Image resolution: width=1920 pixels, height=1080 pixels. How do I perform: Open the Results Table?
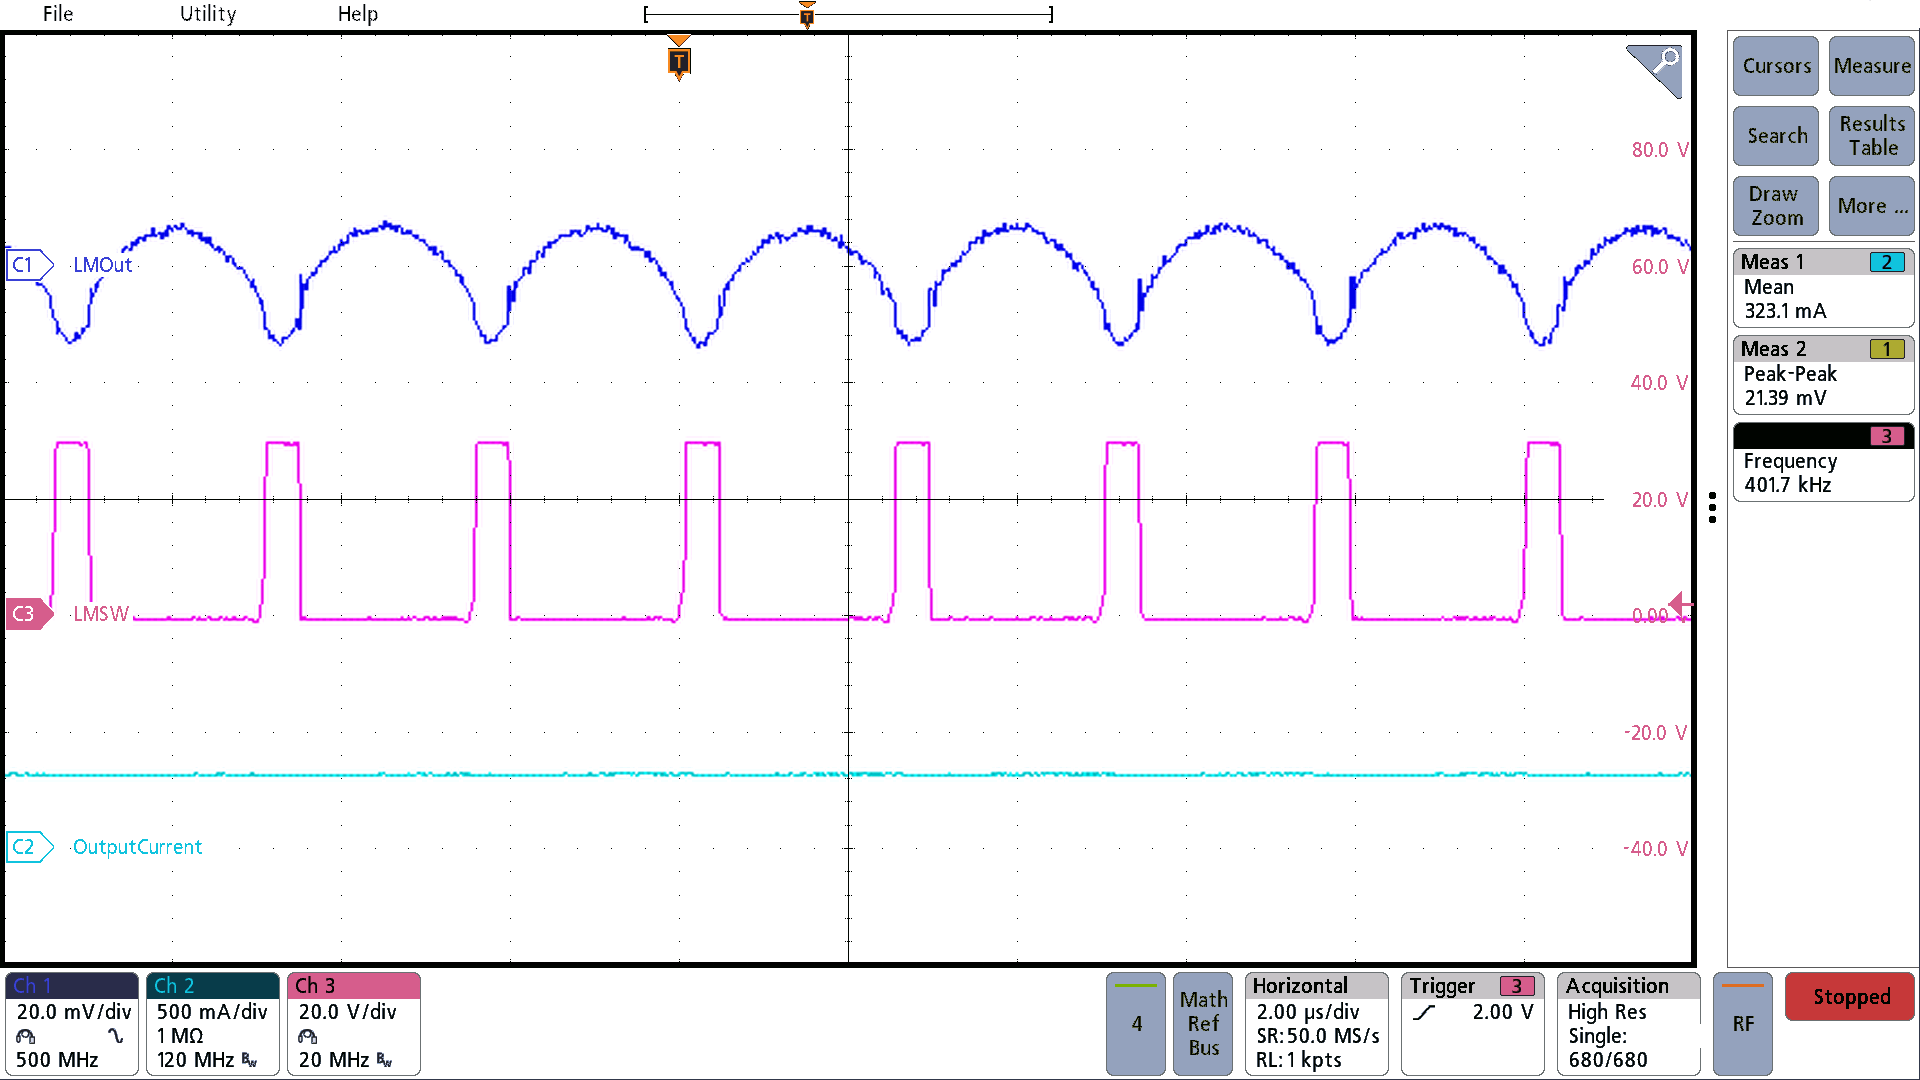pos(1870,135)
